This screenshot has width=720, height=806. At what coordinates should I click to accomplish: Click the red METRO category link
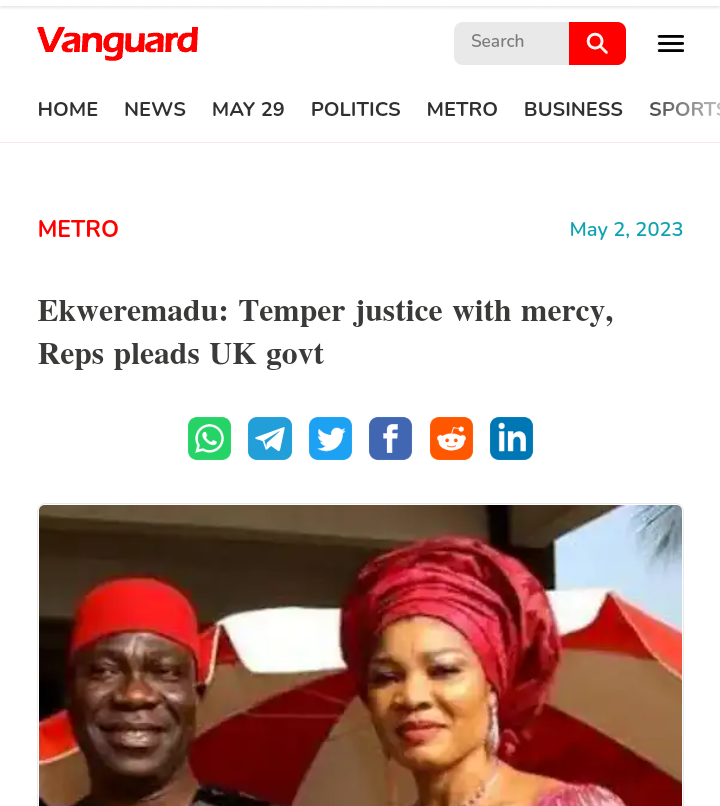click(78, 229)
